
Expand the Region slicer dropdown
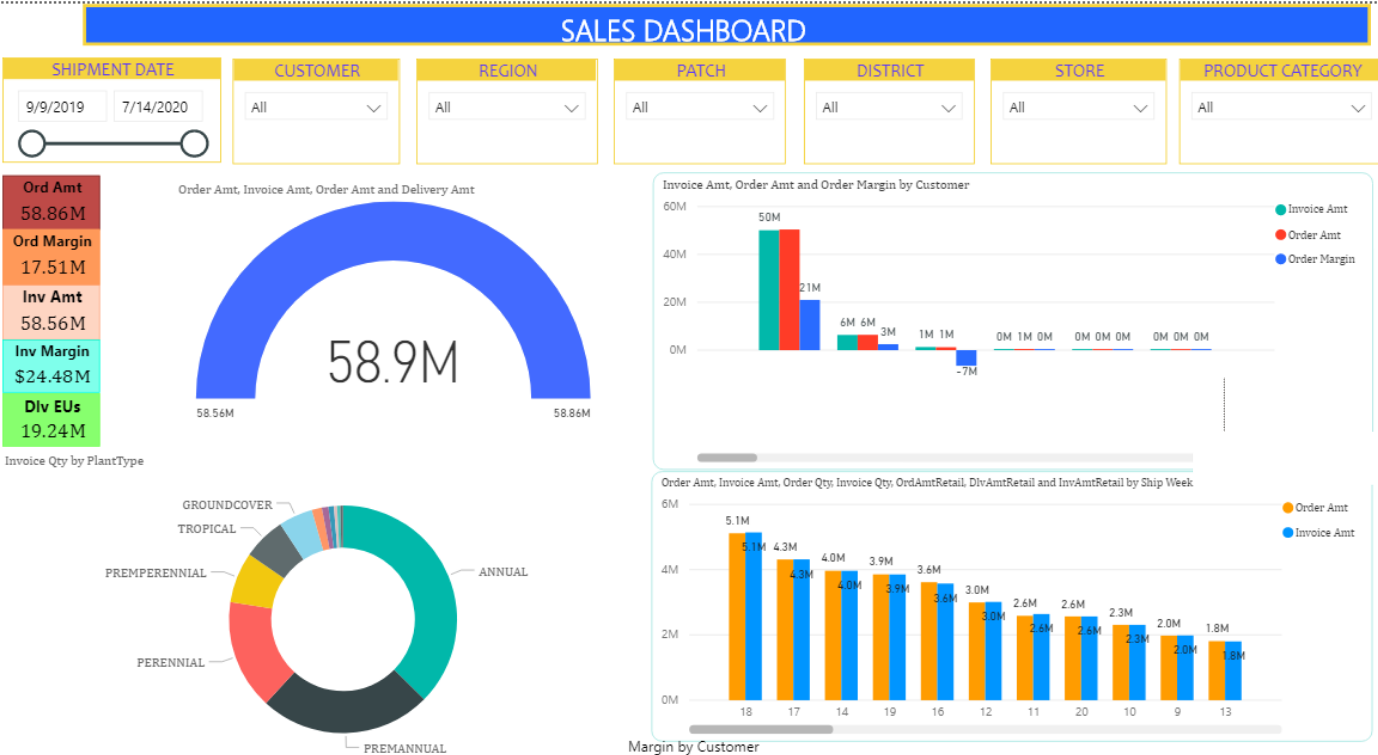pyautogui.click(x=507, y=107)
